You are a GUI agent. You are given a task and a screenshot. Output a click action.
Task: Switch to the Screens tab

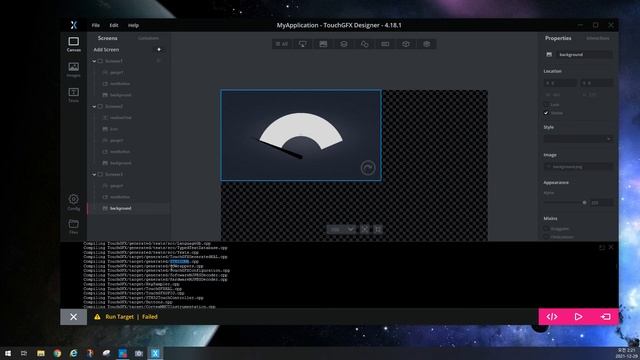108,38
